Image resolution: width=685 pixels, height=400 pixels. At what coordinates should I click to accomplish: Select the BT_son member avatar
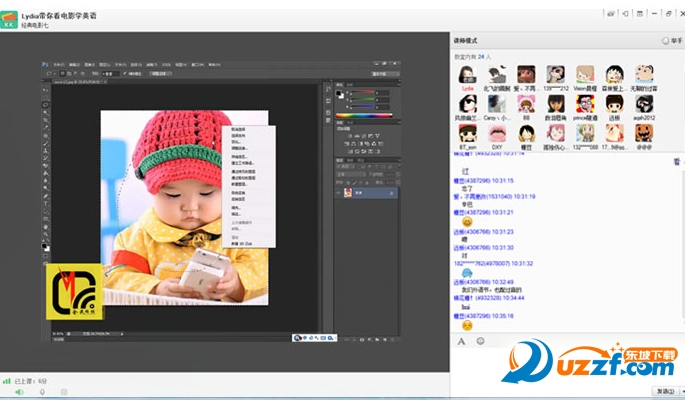click(467, 133)
